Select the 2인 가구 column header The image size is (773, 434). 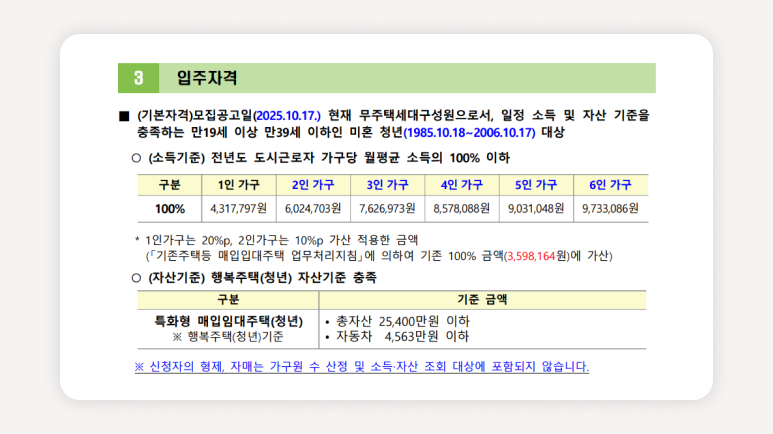tap(313, 185)
